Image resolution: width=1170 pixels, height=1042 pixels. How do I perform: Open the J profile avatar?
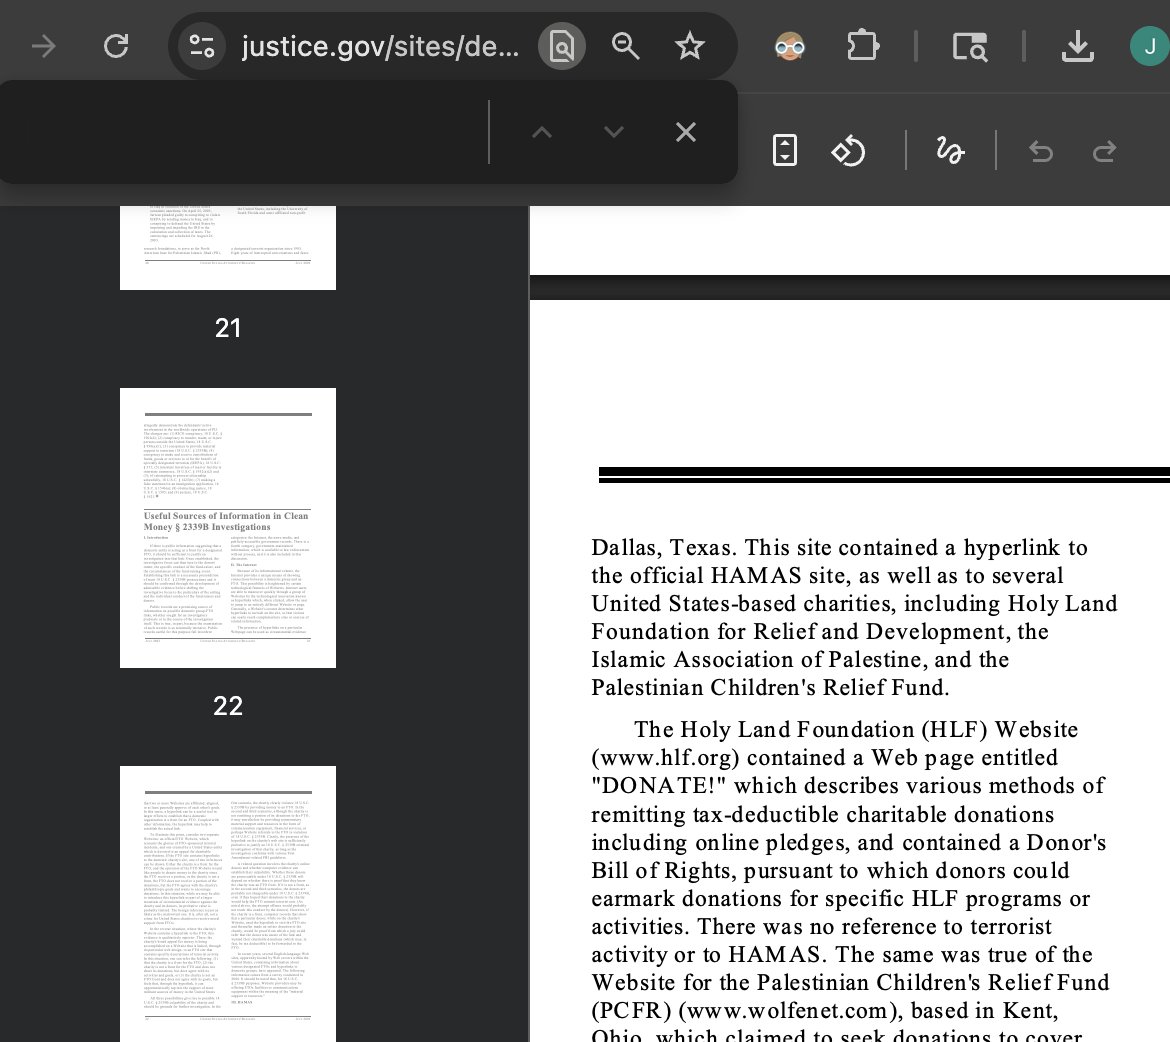(x=1148, y=46)
